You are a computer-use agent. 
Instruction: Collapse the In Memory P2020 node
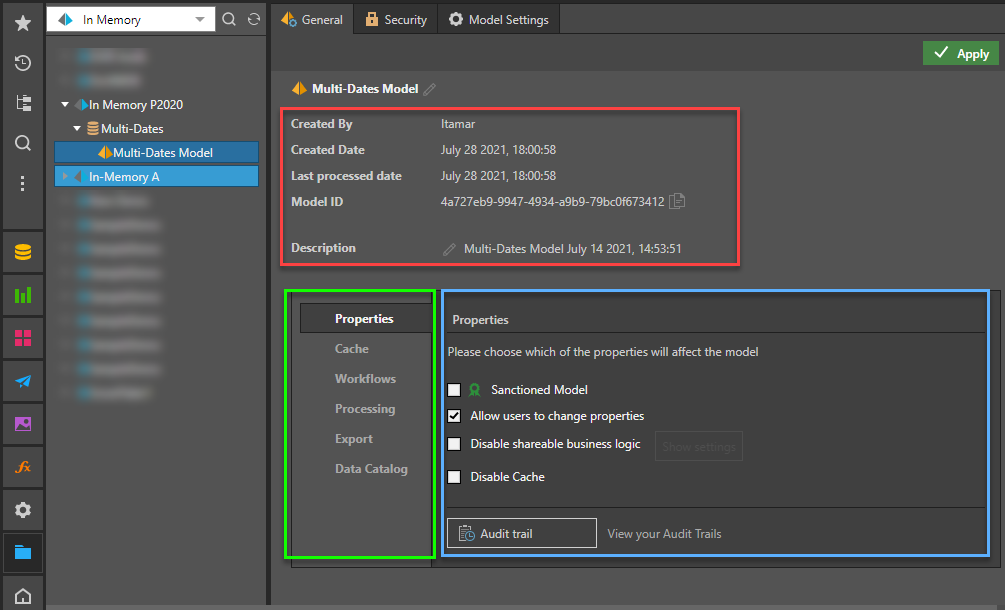point(65,104)
